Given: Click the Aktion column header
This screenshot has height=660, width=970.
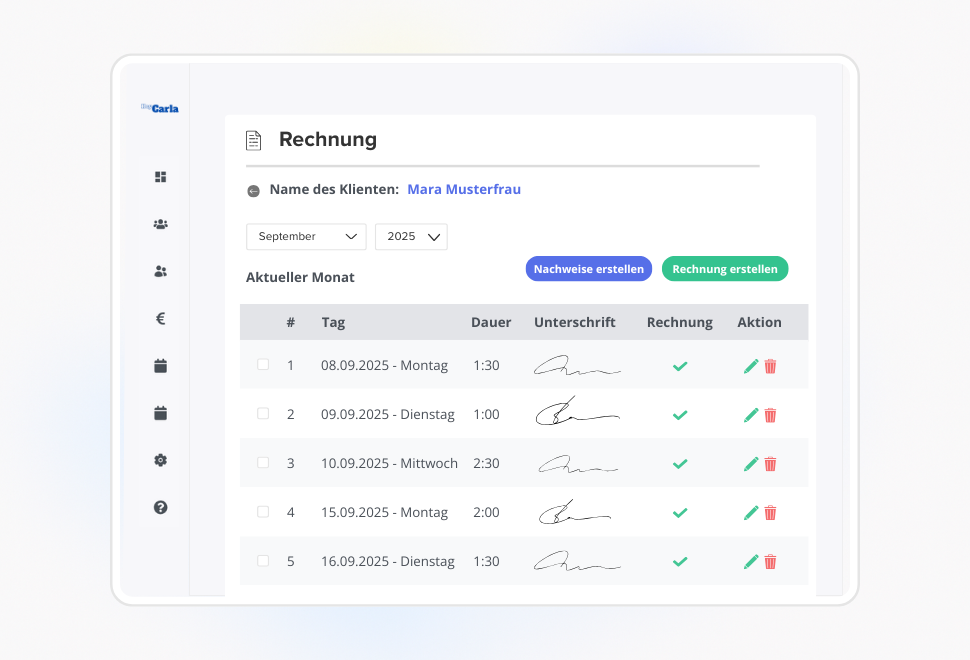Looking at the screenshot, I should pyautogui.click(x=759, y=322).
